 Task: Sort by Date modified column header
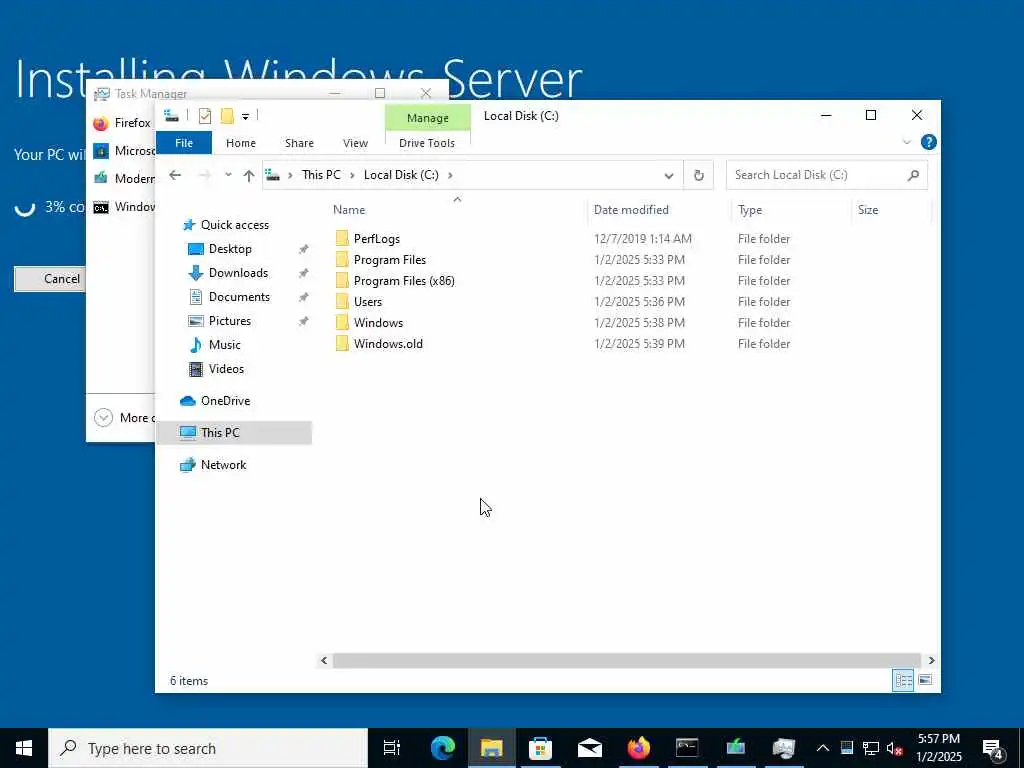point(631,210)
